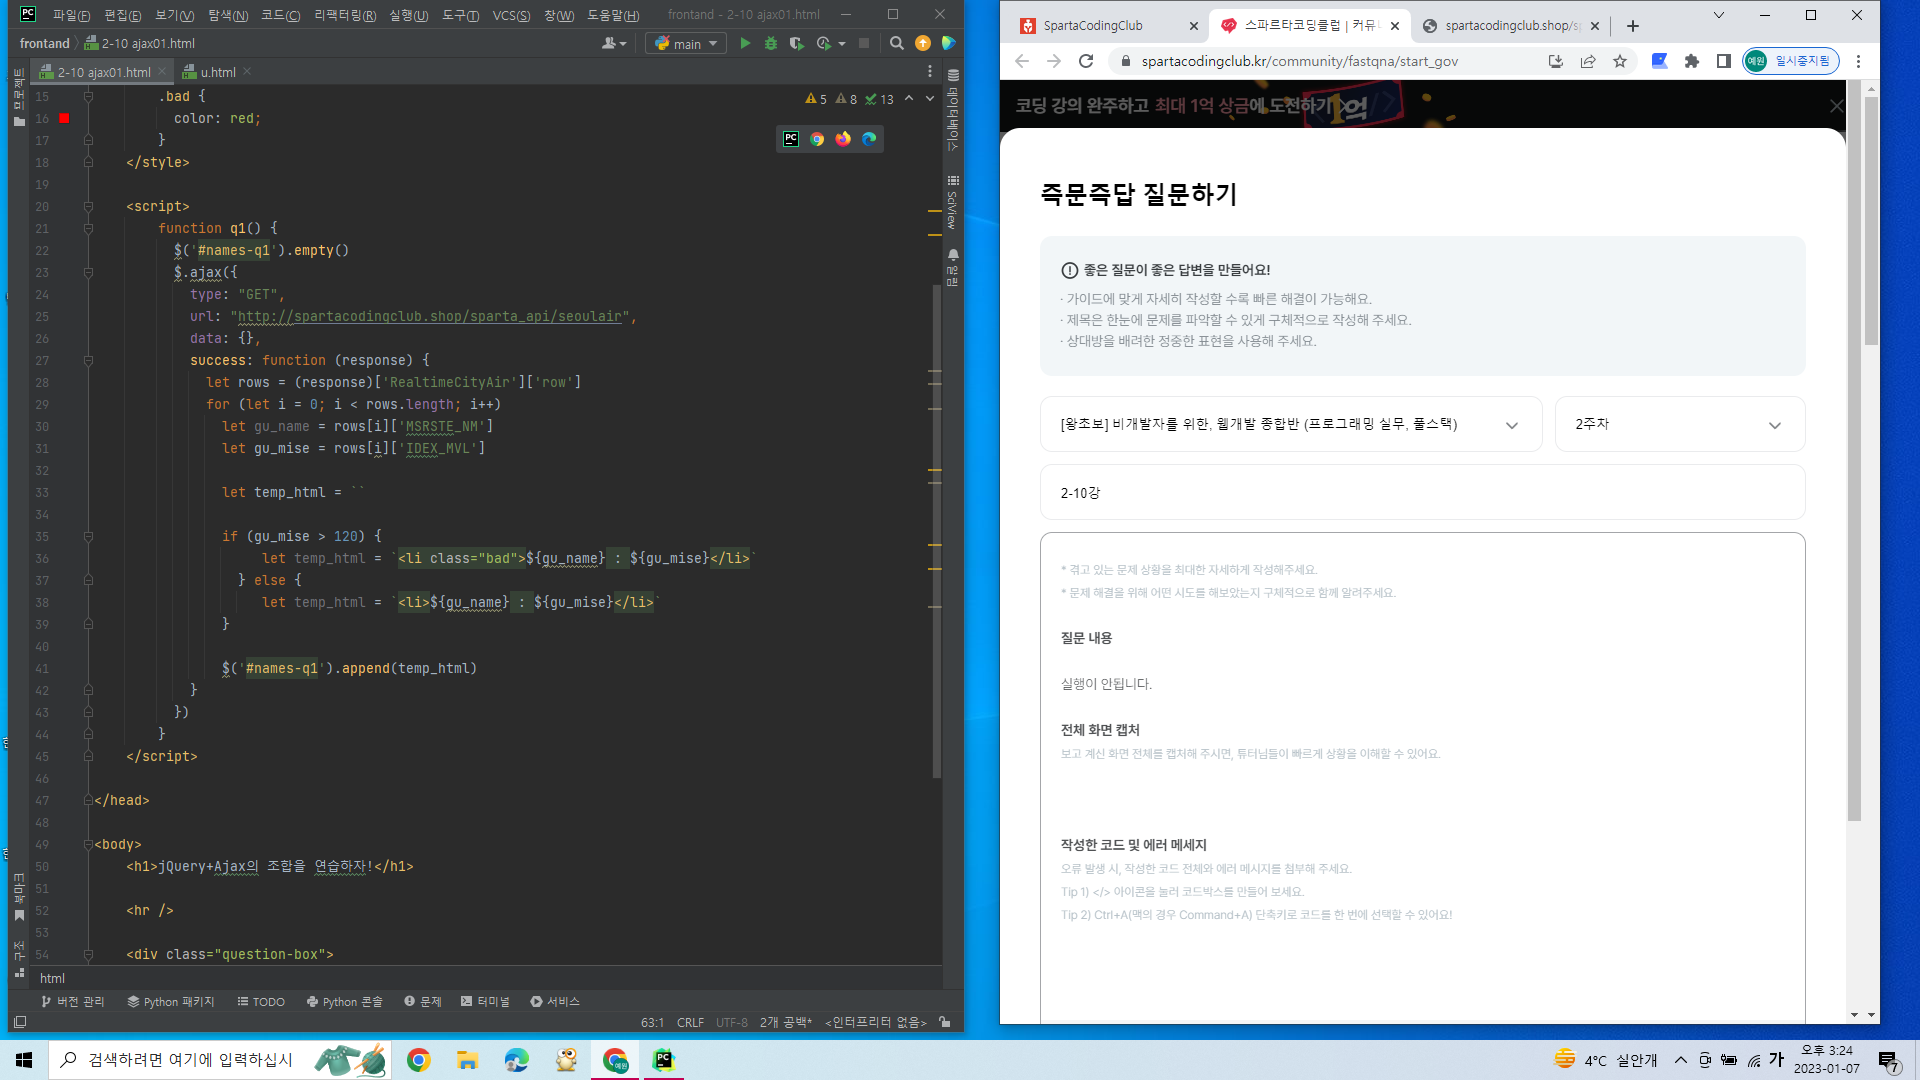1920x1080 pixels.
Task: Collapse the .bad style fold marker line 15
Action: click(x=88, y=96)
